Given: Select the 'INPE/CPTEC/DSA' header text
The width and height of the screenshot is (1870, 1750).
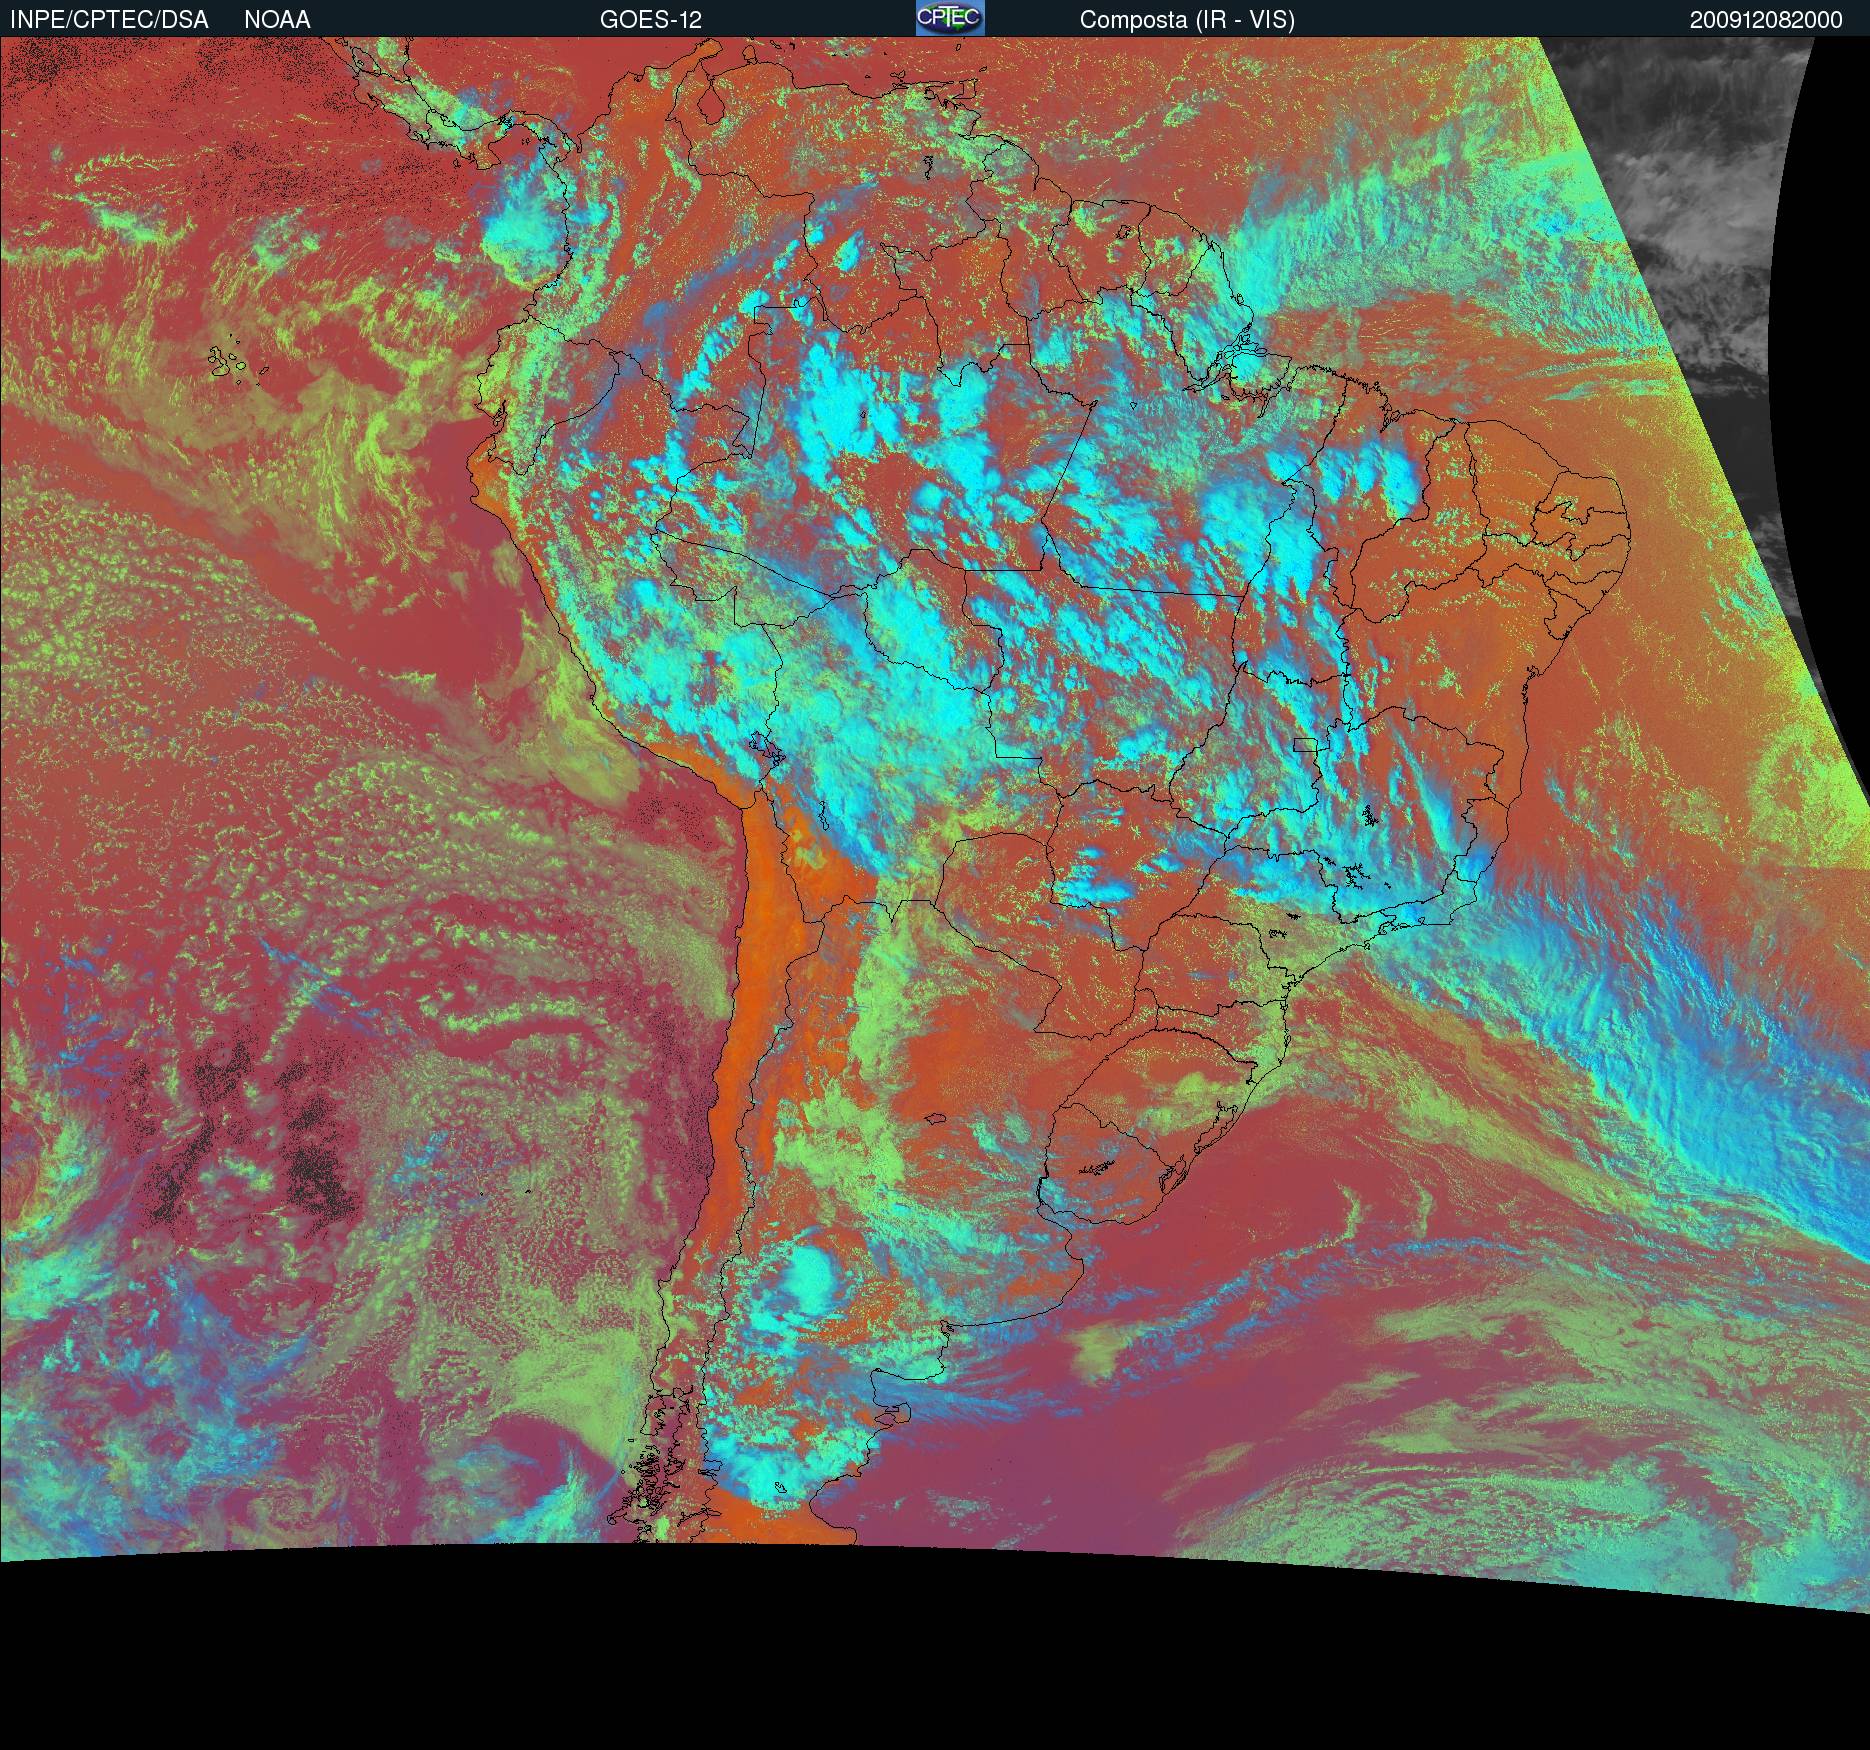Looking at the screenshot, I should tap(109, 20).
